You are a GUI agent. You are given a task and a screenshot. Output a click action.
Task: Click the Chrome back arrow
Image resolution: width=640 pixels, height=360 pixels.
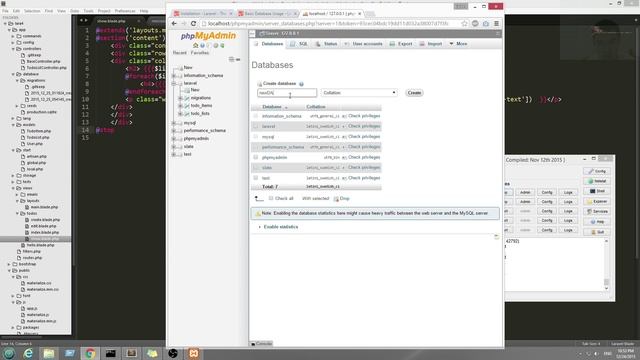coord(174,24)
